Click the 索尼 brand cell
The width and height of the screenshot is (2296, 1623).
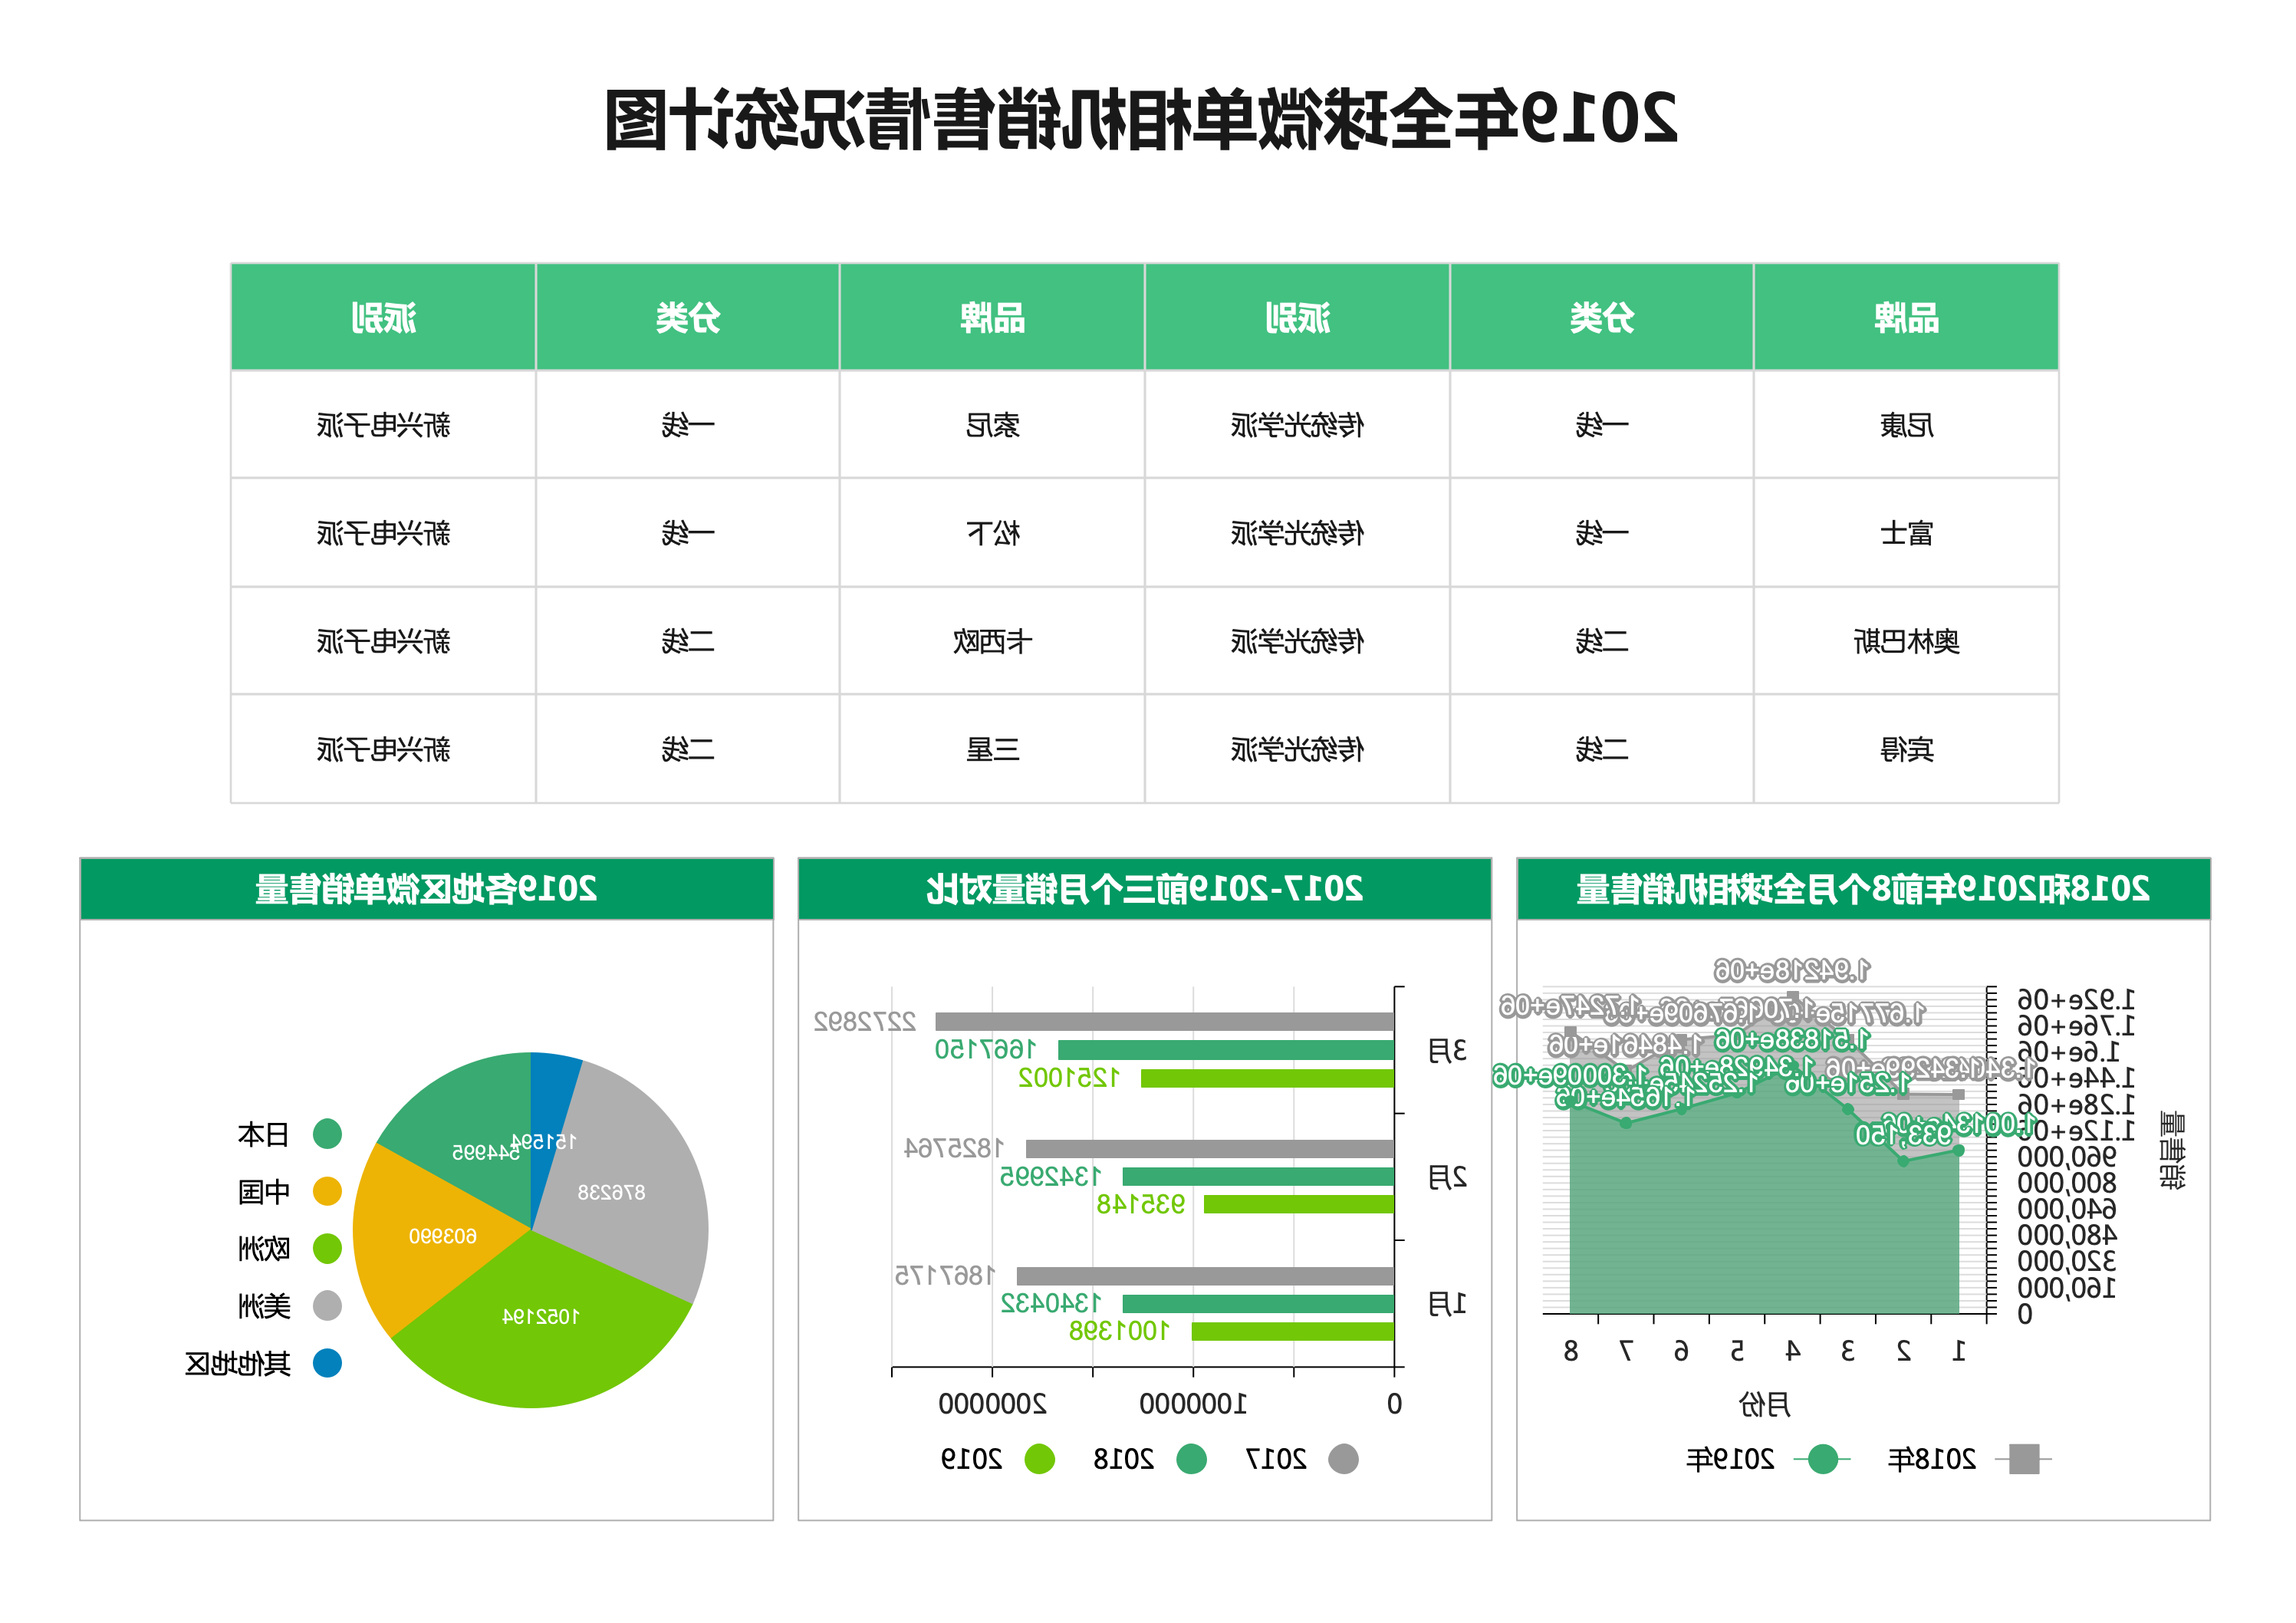[992, 425]
